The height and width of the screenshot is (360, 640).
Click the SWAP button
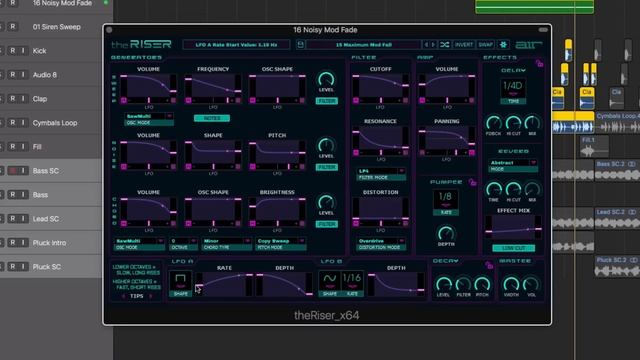click(486, 44)
